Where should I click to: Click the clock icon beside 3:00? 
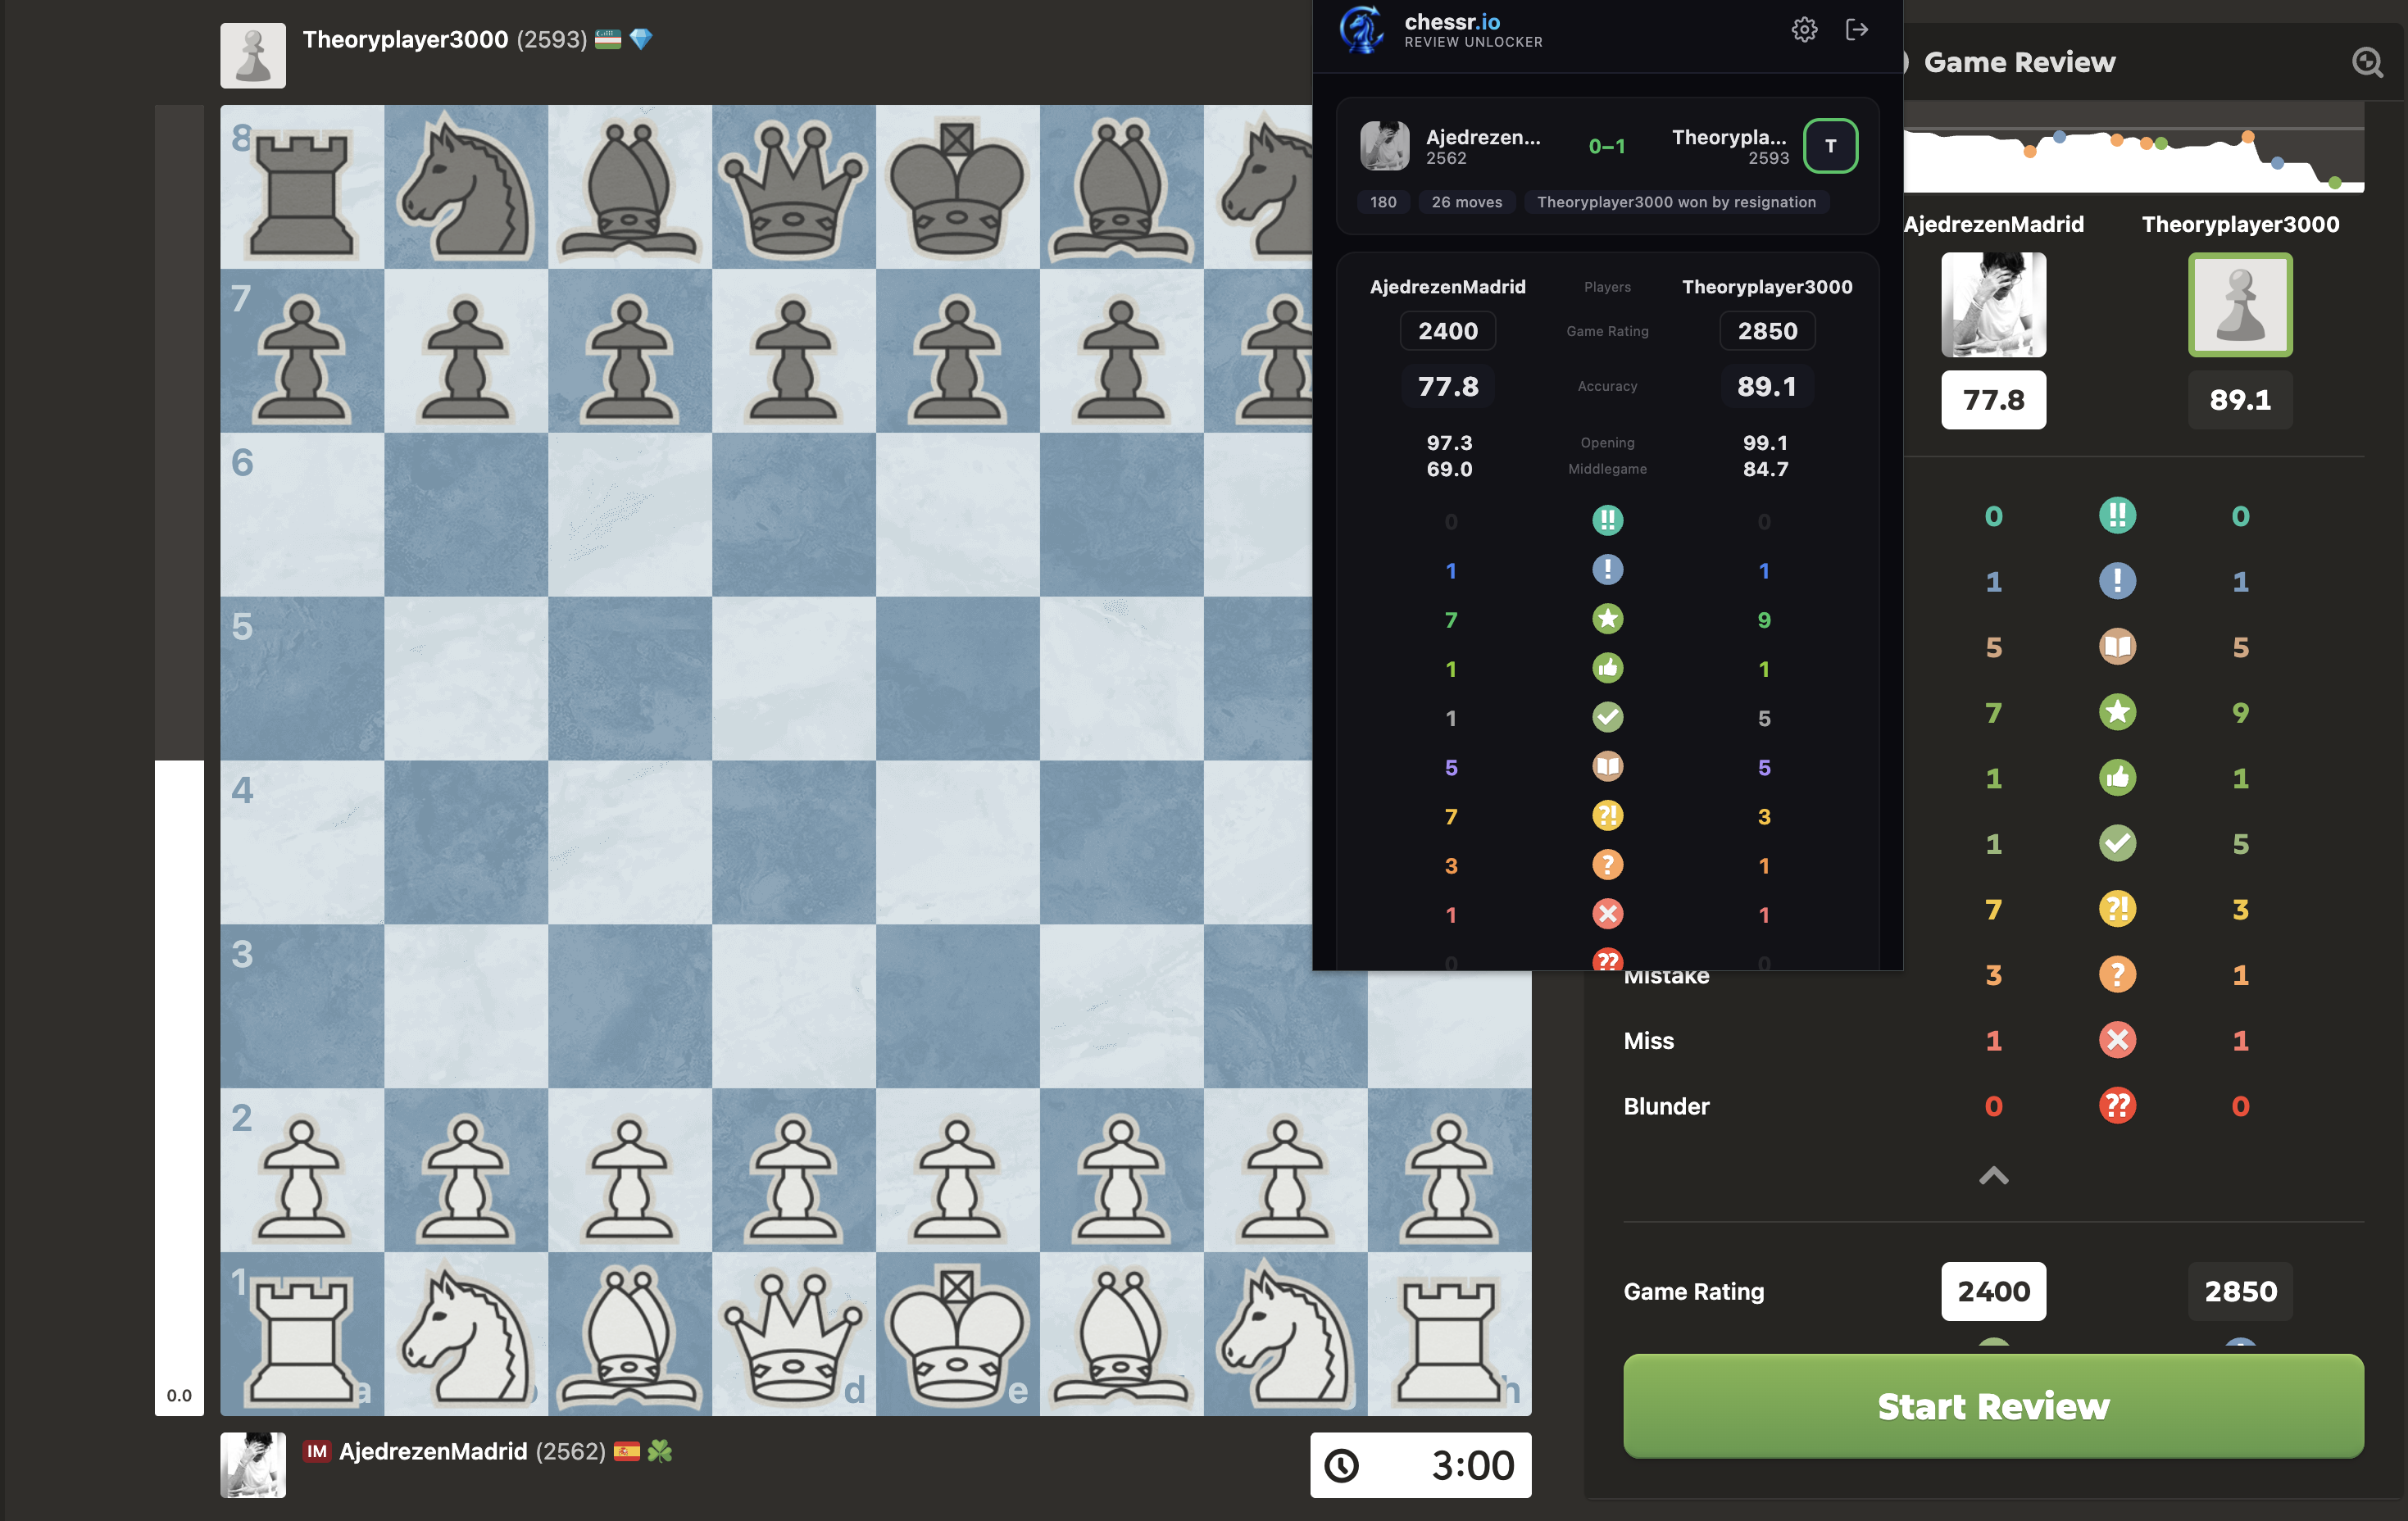[x=1341, y=1466]
